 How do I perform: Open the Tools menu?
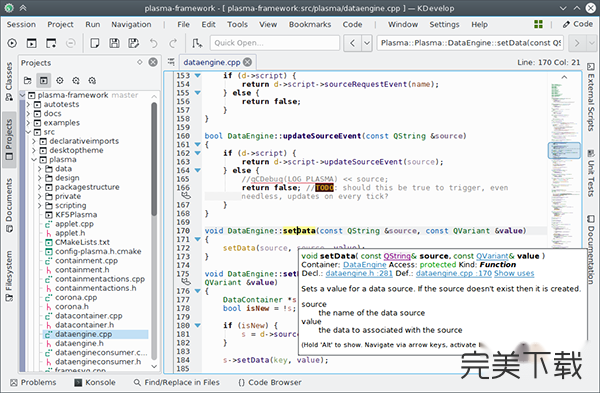(x=237, y=24)
